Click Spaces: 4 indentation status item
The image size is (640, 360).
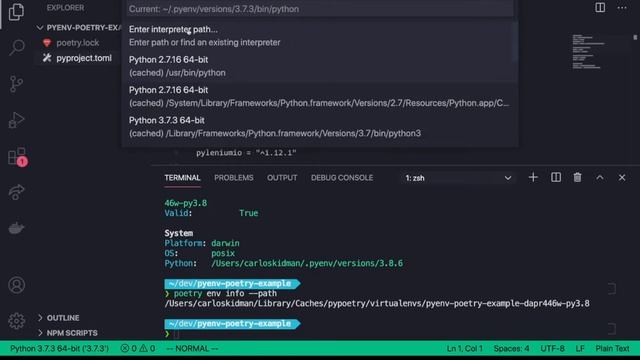click(511, 349)
